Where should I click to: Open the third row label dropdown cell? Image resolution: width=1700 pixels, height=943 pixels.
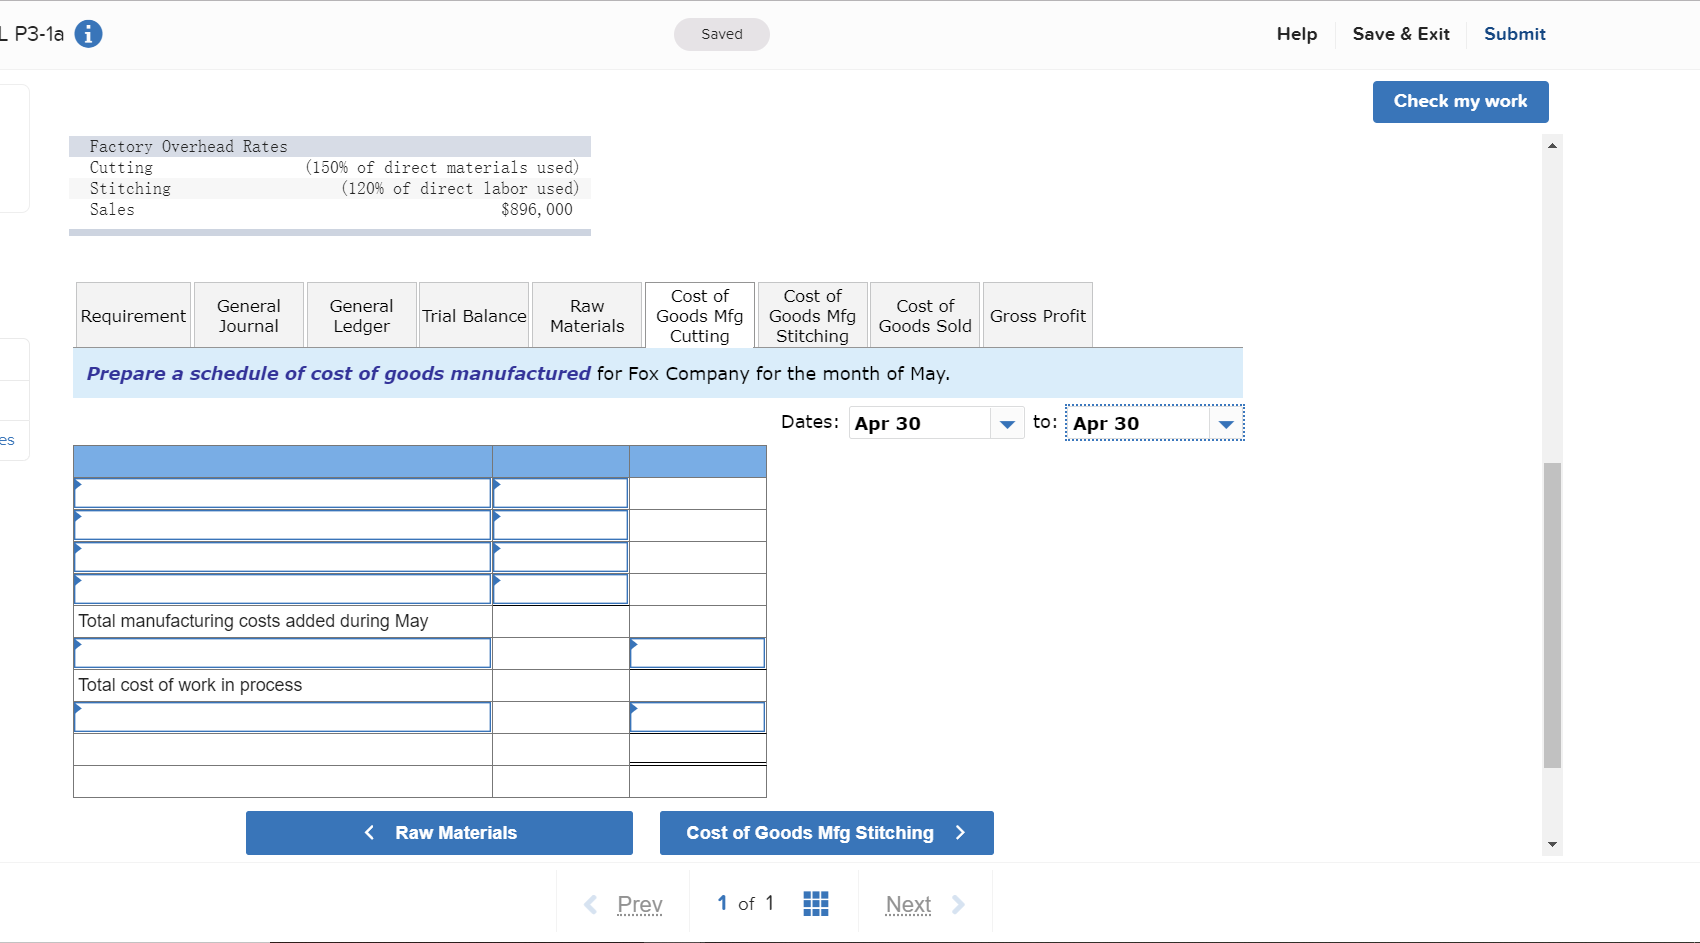click(282, 557)
